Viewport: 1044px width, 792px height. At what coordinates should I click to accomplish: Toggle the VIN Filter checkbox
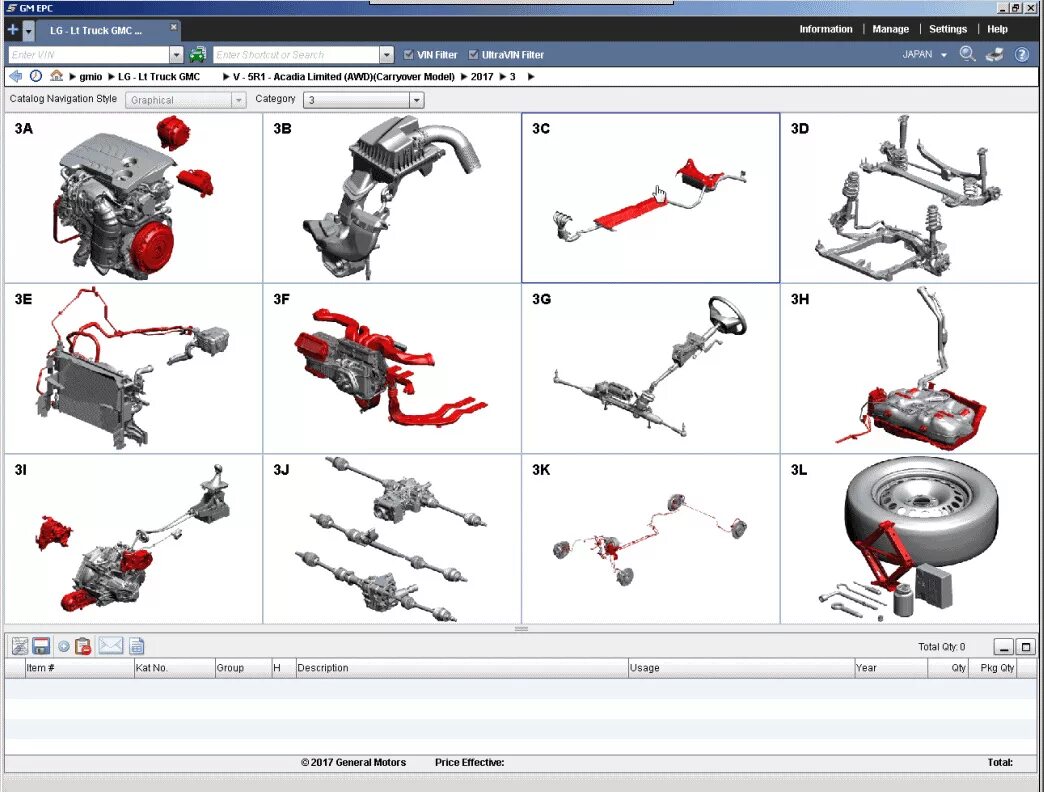pyautogui.click(x=408, y=55)
